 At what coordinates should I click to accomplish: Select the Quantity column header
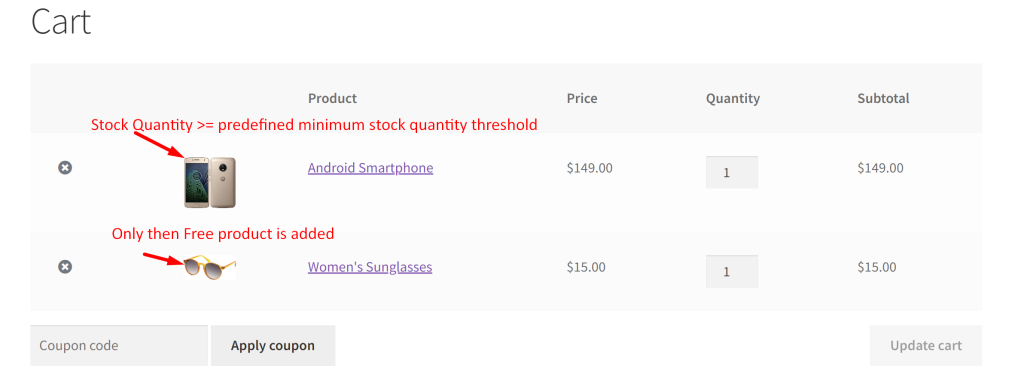[x=733, y=99]
